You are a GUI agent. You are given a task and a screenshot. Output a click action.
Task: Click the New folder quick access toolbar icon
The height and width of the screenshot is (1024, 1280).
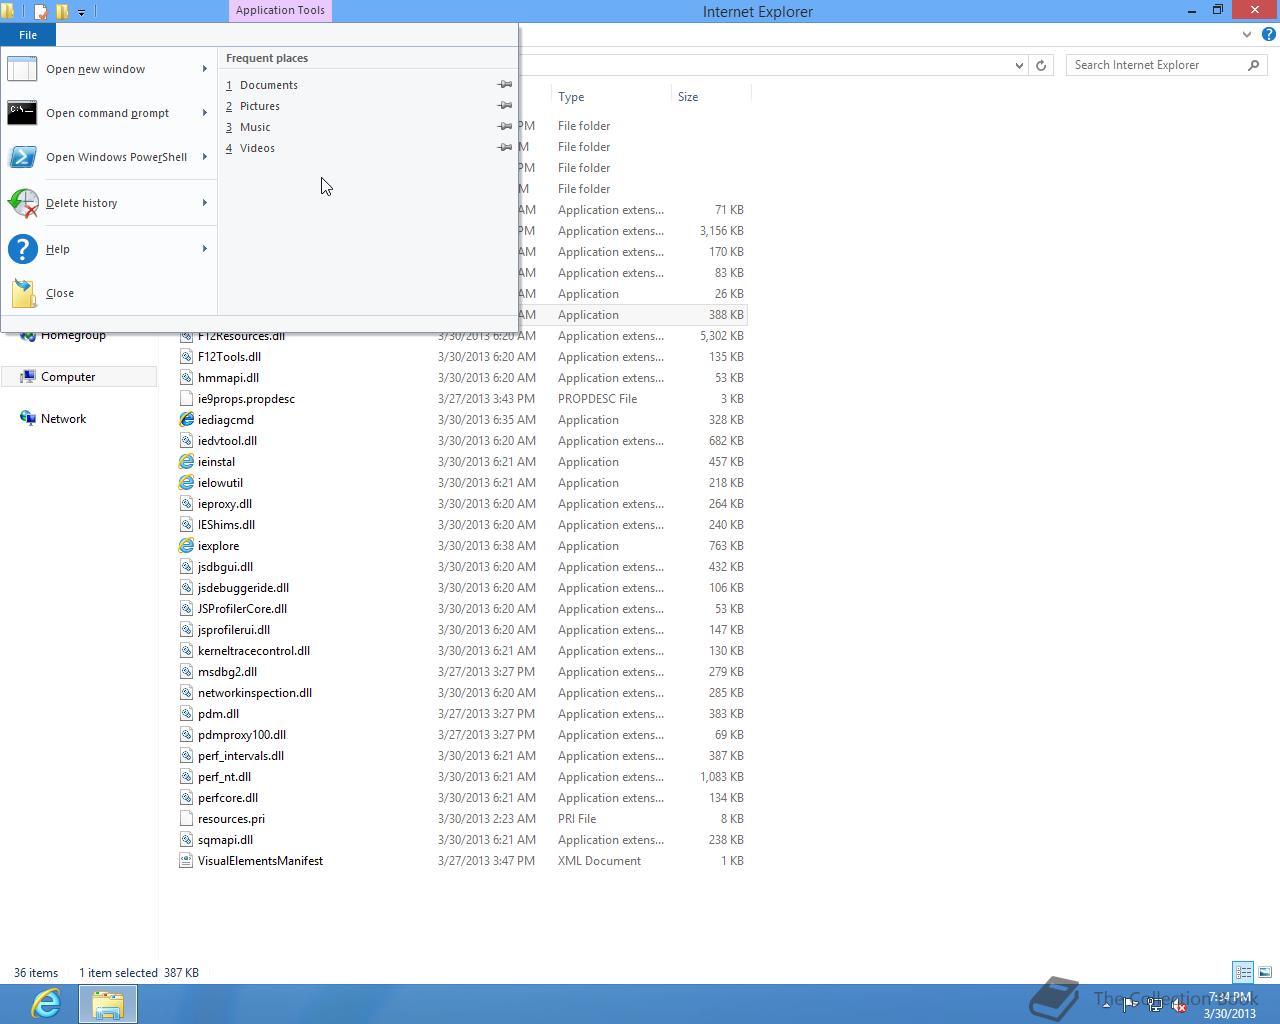click(x=62, y=12)
